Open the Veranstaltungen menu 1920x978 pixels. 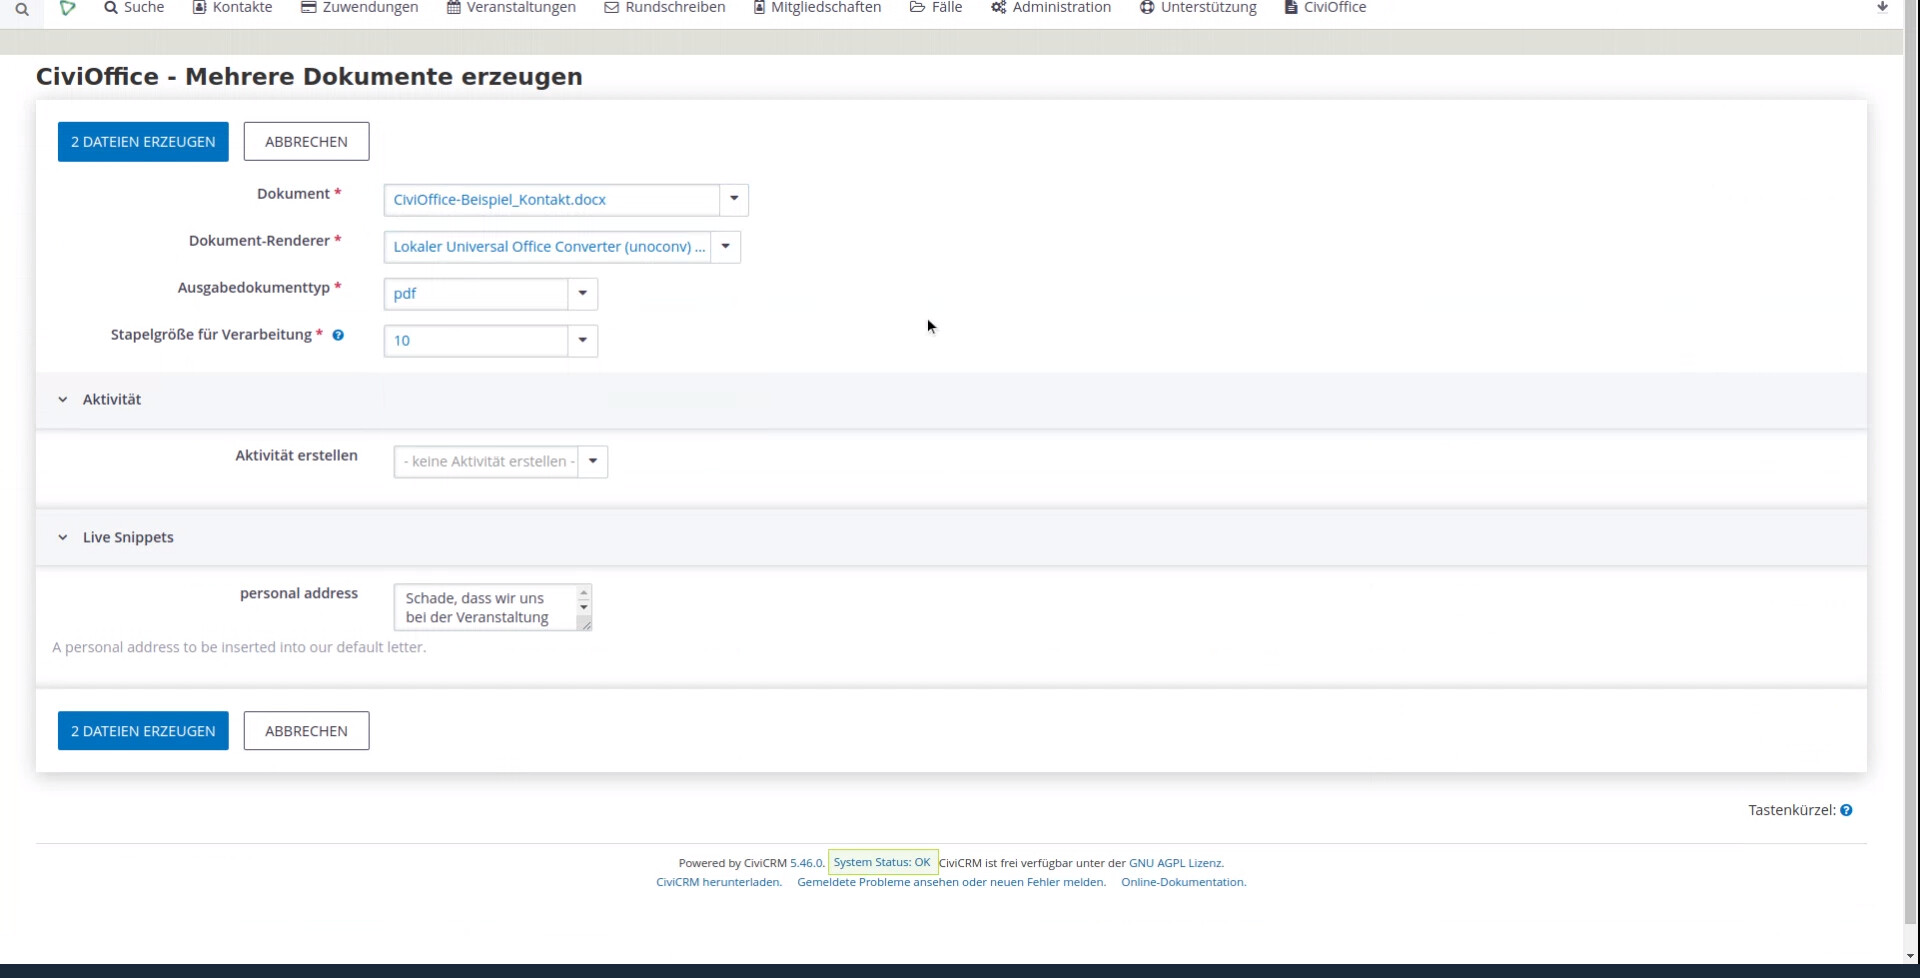click(511, 8)
